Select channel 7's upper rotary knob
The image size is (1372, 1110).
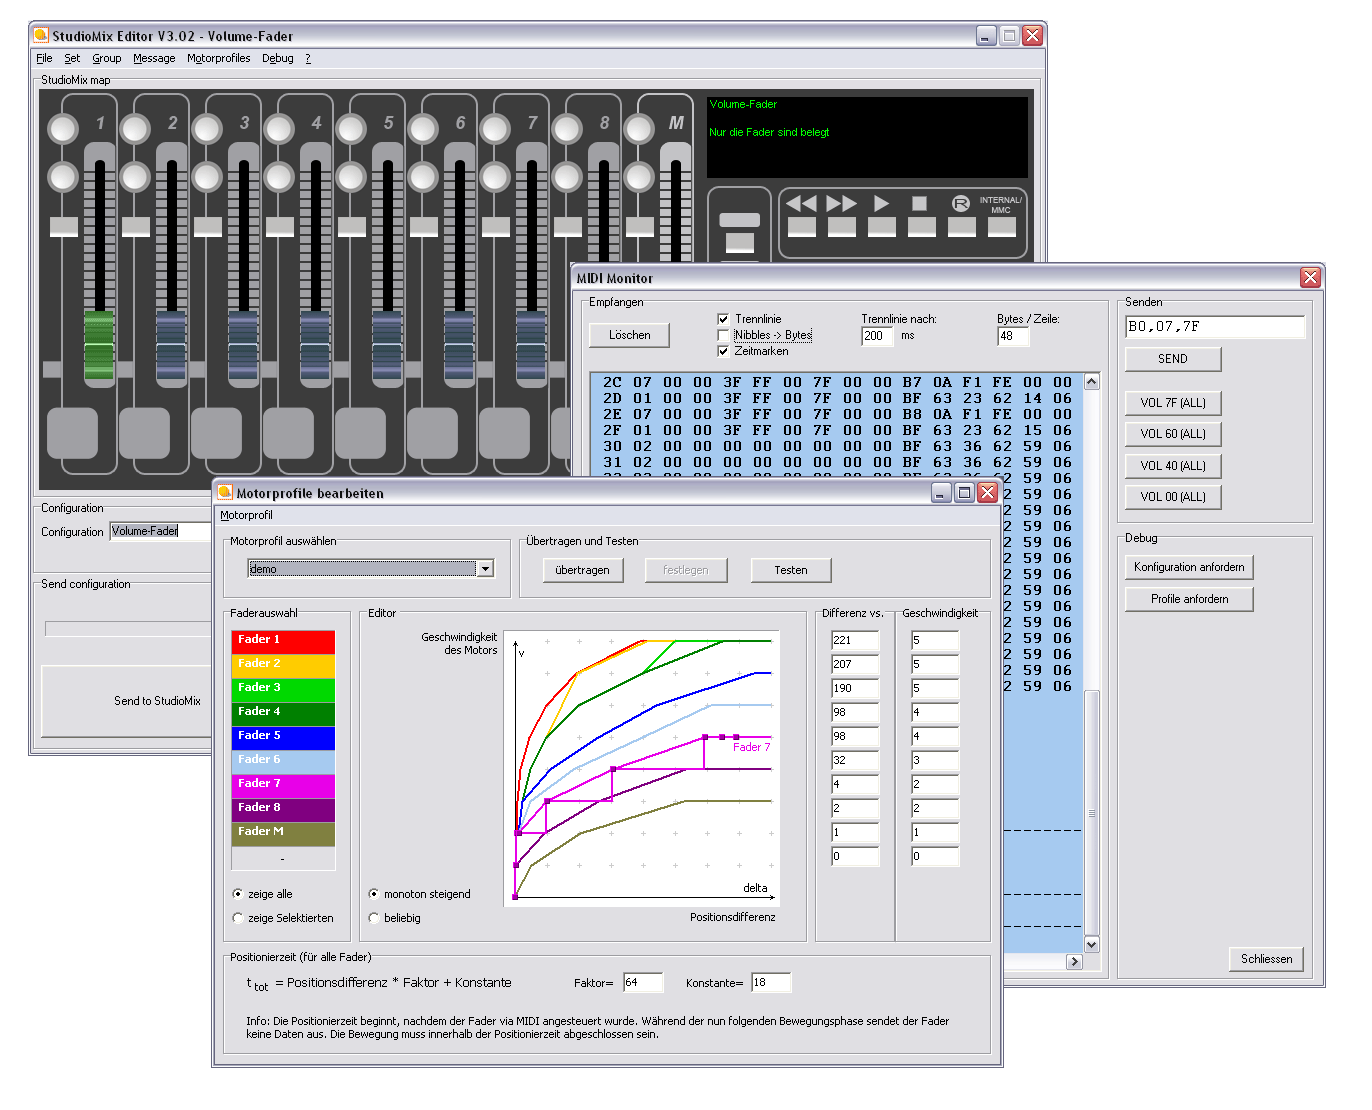coord(495,128)
